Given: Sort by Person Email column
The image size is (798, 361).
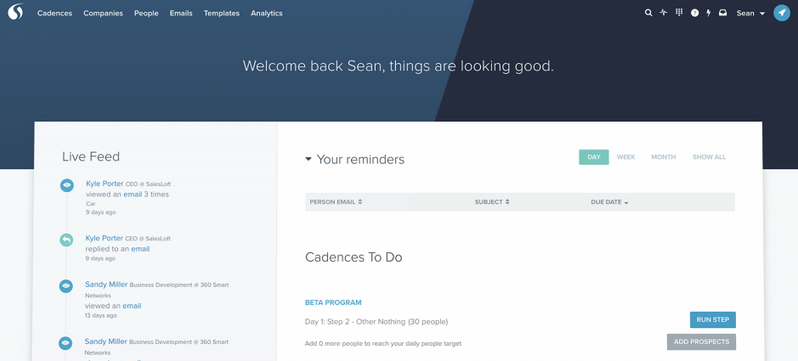Looking at the screenshot, I should pos(336,202).
